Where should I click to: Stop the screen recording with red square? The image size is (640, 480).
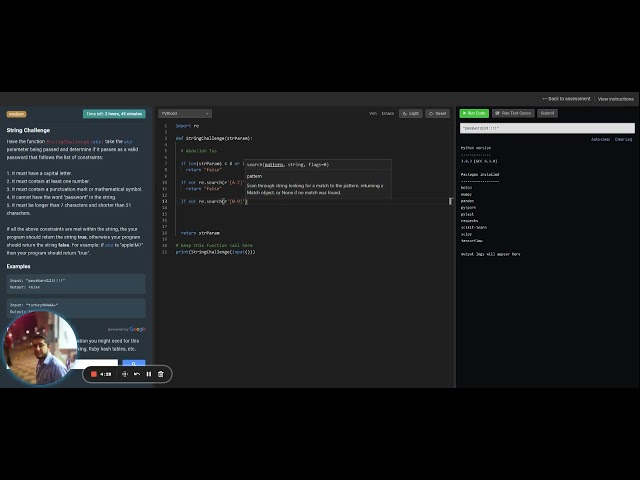point(93,374)
